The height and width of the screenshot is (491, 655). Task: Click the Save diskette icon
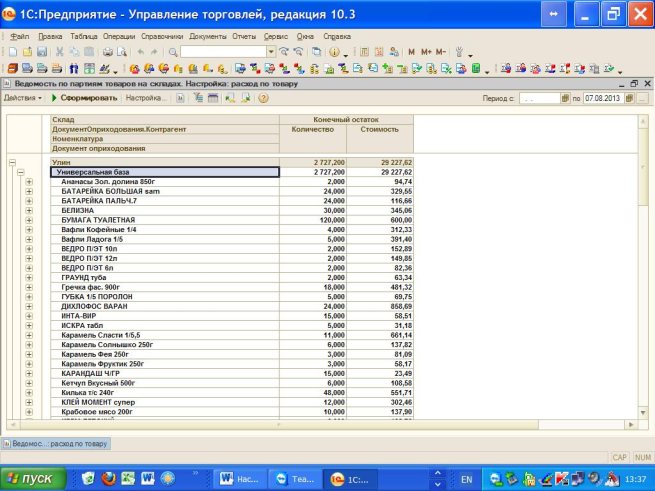click(42, 52)
